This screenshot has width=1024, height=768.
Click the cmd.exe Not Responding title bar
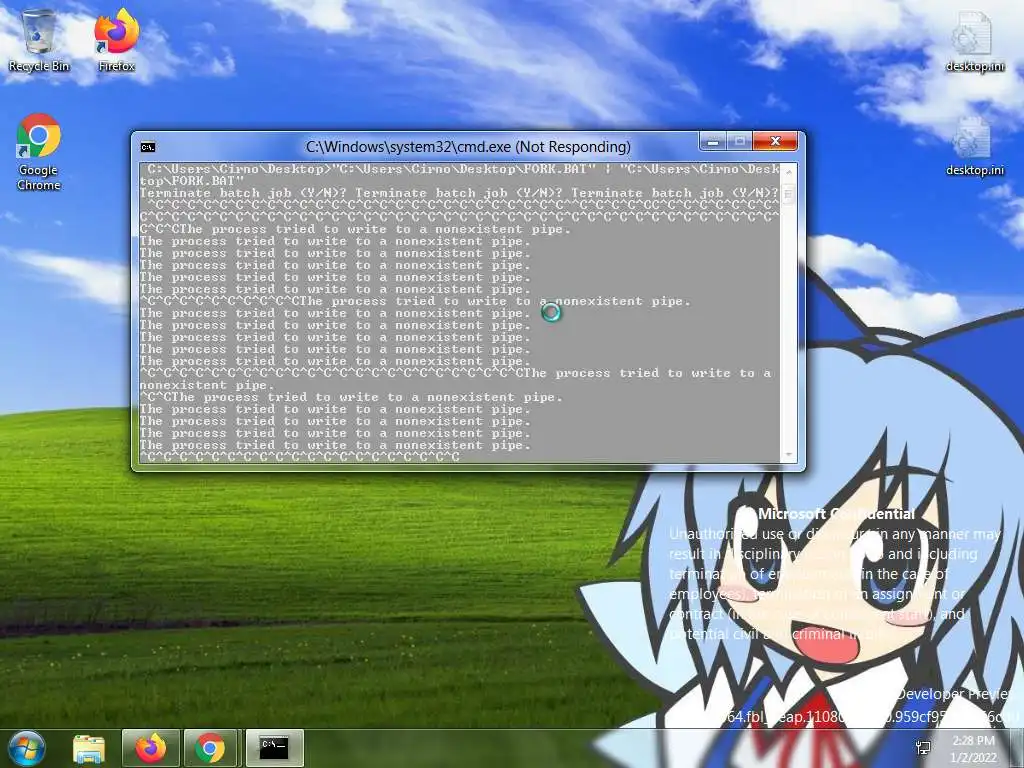pyautogui.click(x=468, y=146)
